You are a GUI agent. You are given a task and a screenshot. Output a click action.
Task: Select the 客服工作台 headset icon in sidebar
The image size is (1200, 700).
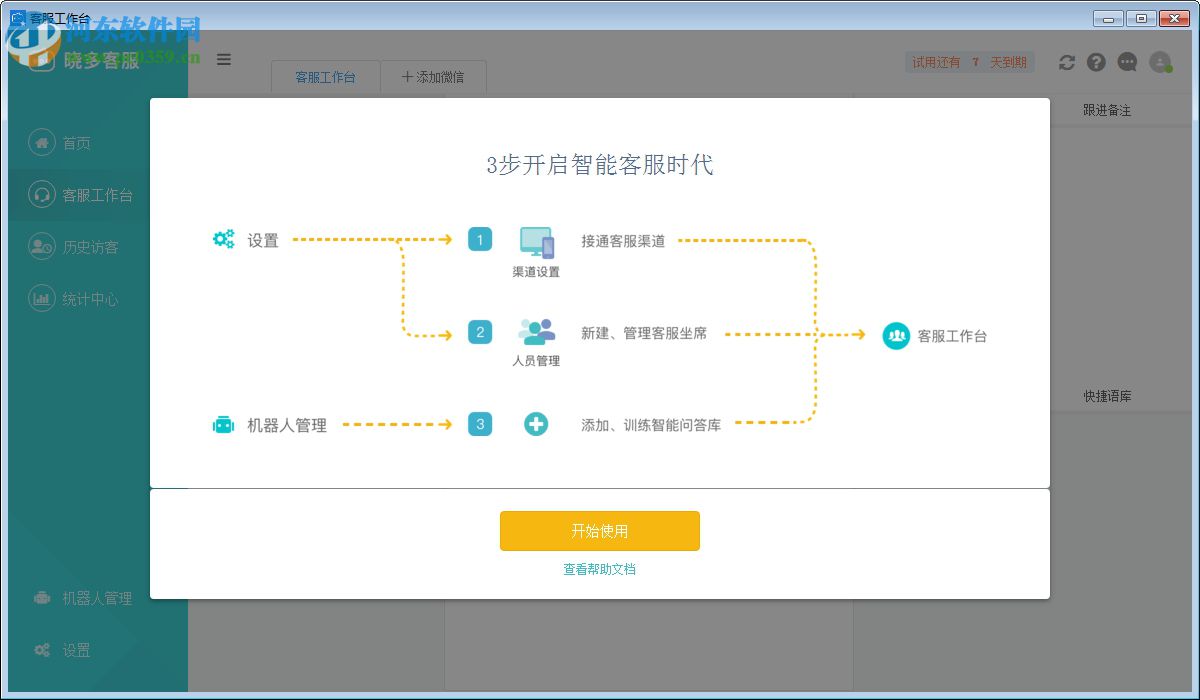click(x=40, y=195)
